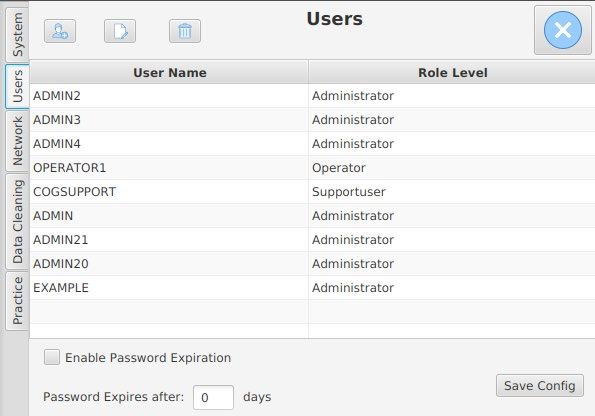Select the ADMIN4 user row
The height and width of the screenshot is (416, 595).
click(312, 144)
